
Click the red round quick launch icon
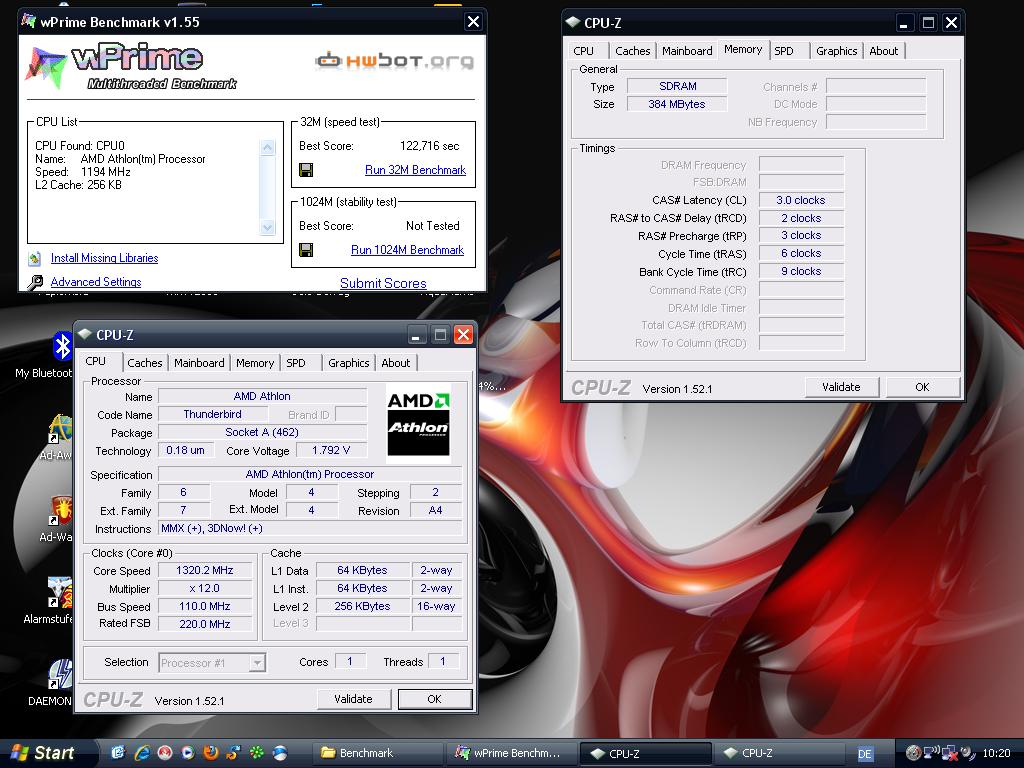coord(165,753)
